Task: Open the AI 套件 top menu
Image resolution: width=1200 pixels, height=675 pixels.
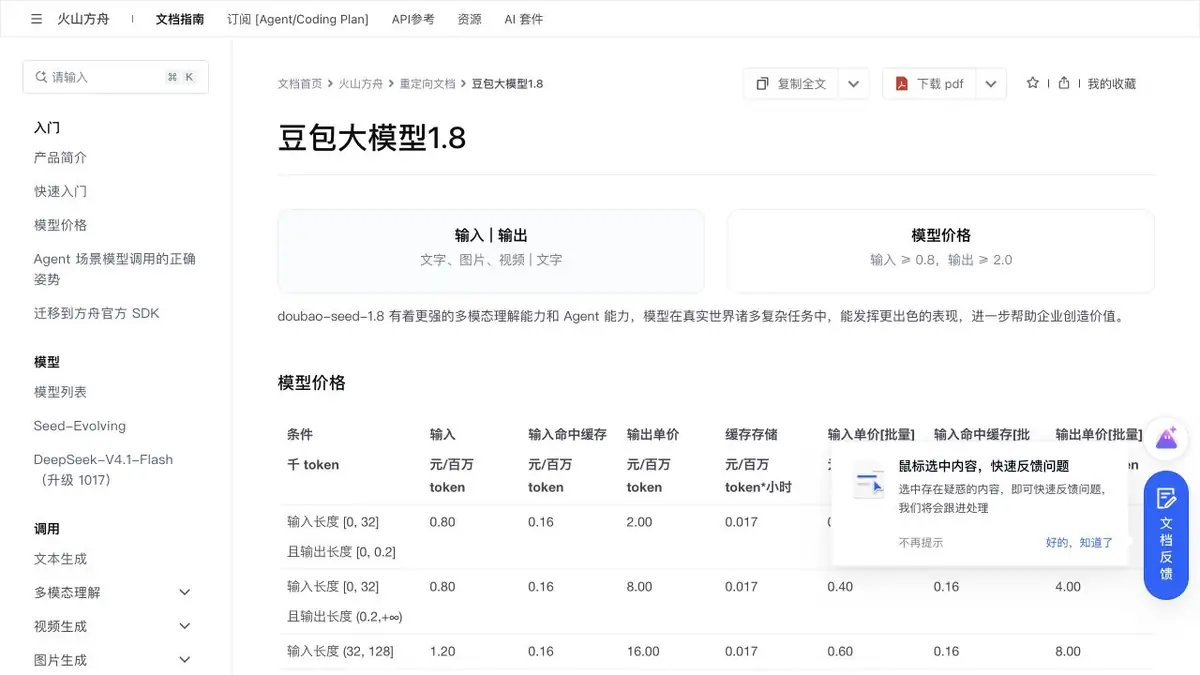Action: (x=524, y=19)
